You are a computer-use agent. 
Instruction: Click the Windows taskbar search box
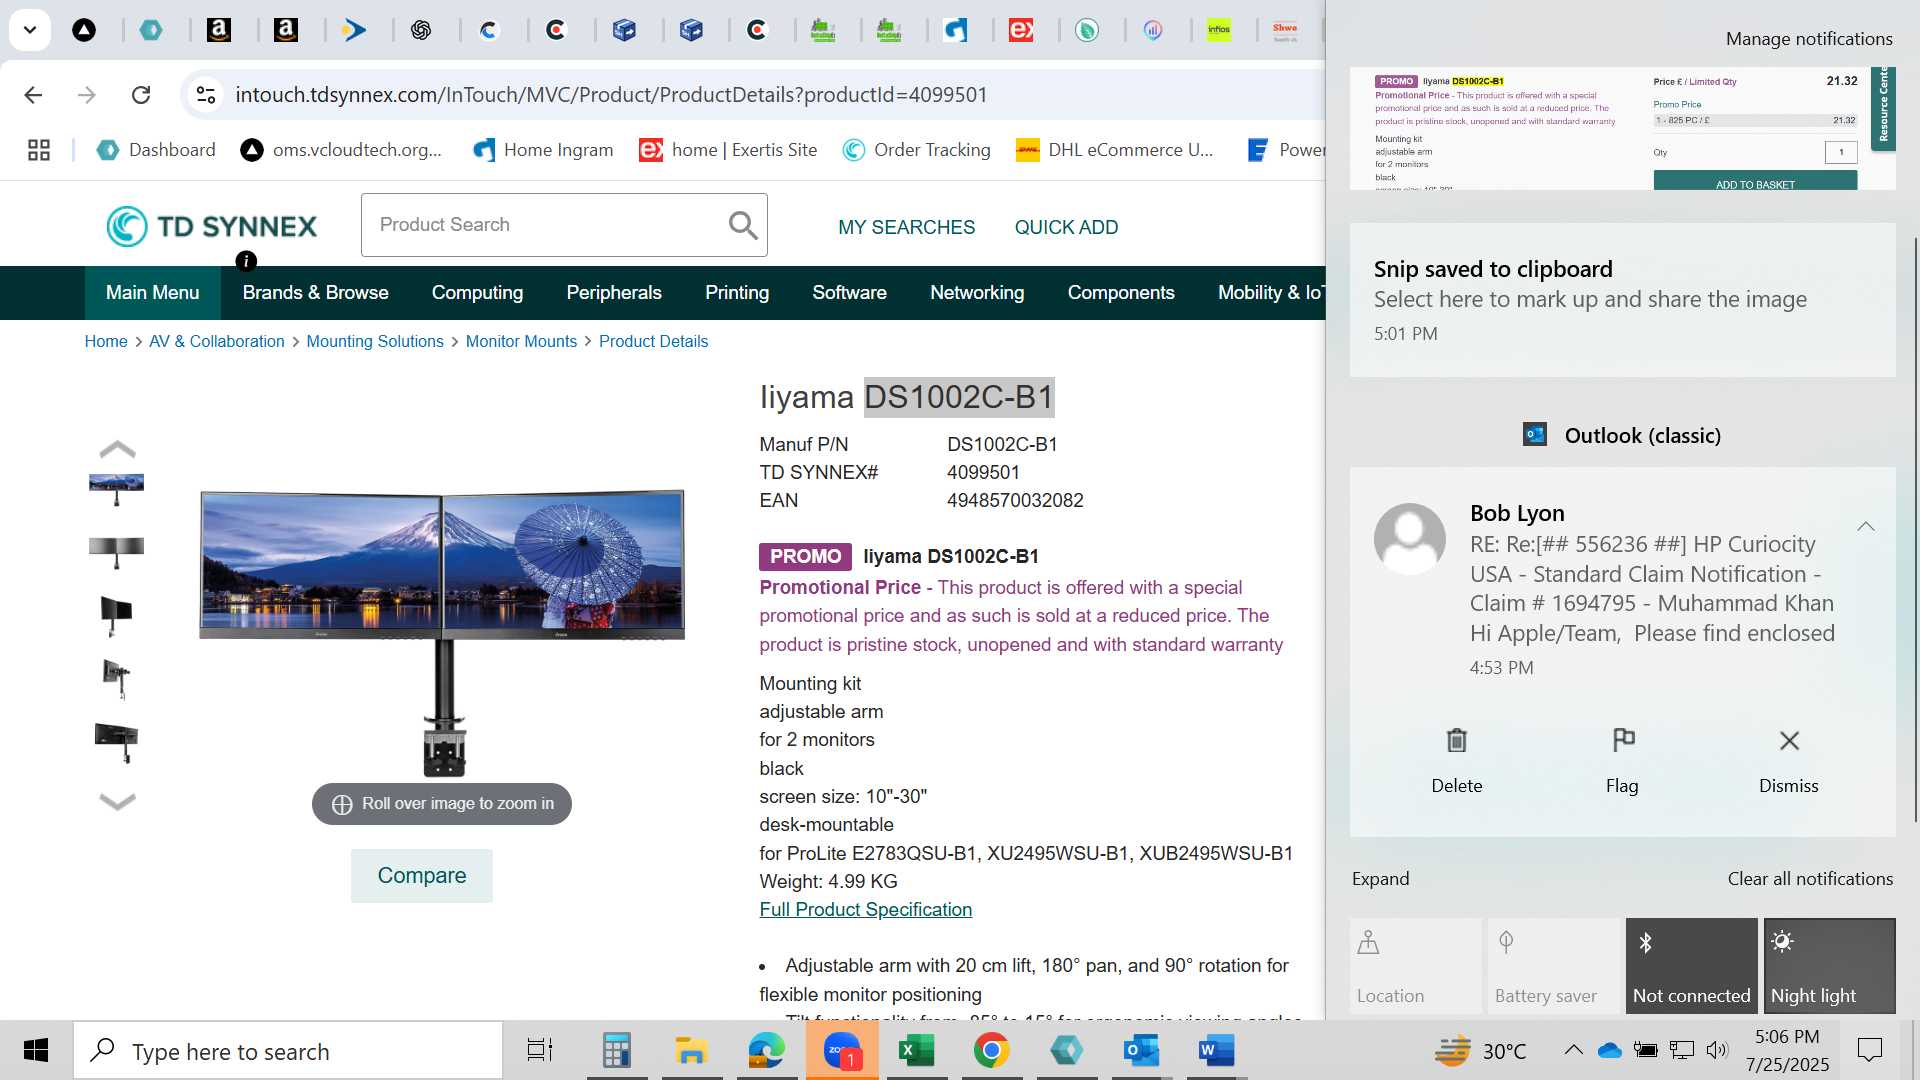click(288, 1051)
